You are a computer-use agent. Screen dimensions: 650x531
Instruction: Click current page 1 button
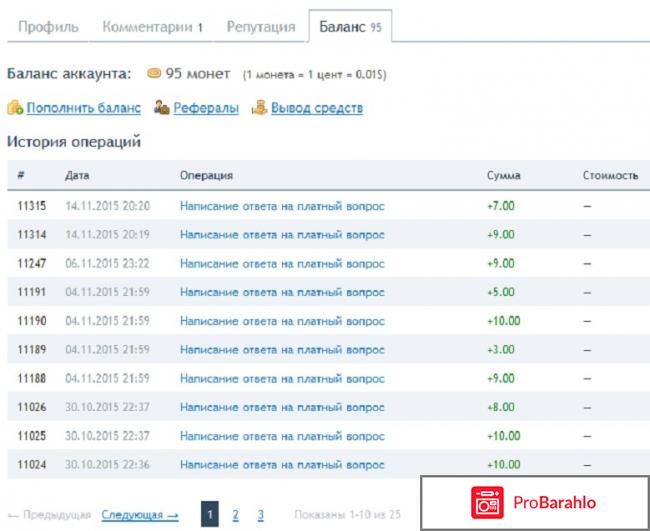tap(210, 515)
